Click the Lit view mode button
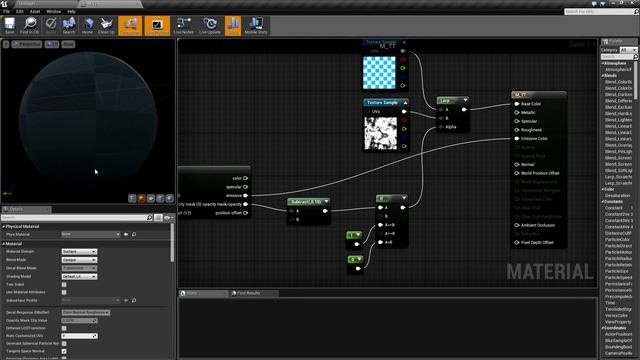The image size is (640, 360). (x=51, y=44)
